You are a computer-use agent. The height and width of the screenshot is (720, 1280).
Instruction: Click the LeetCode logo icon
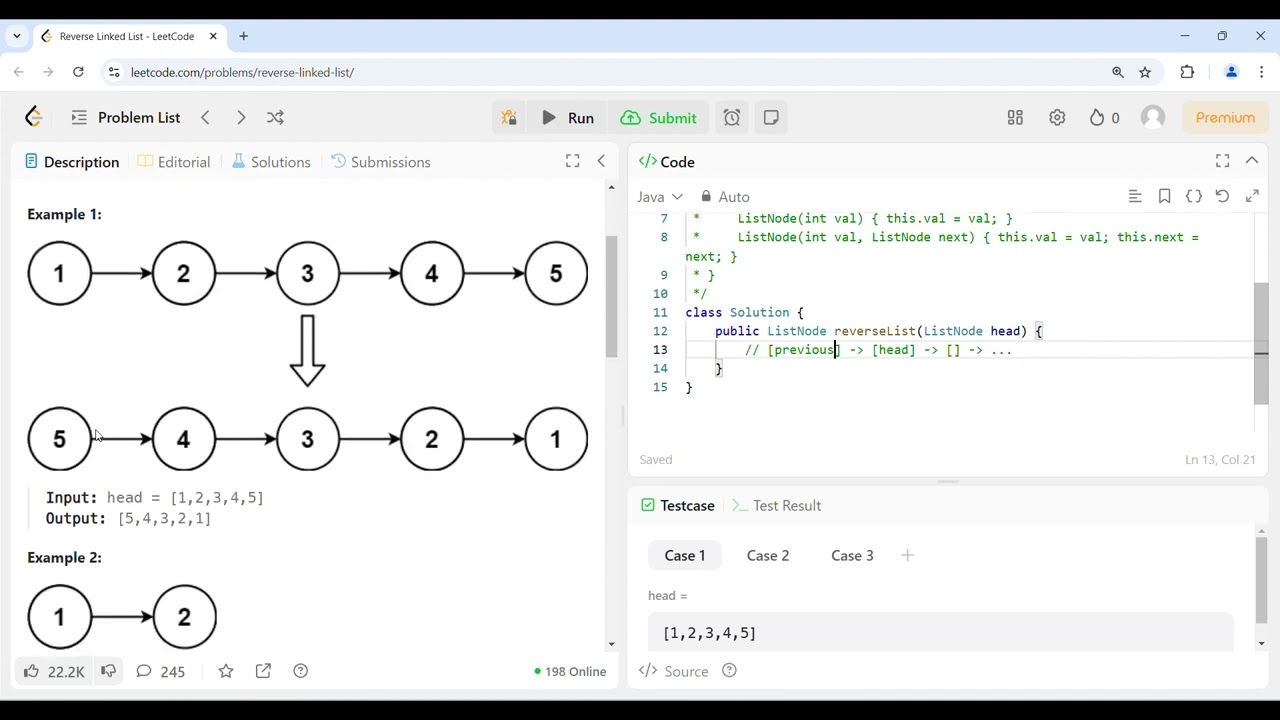[x=33, y=117]
